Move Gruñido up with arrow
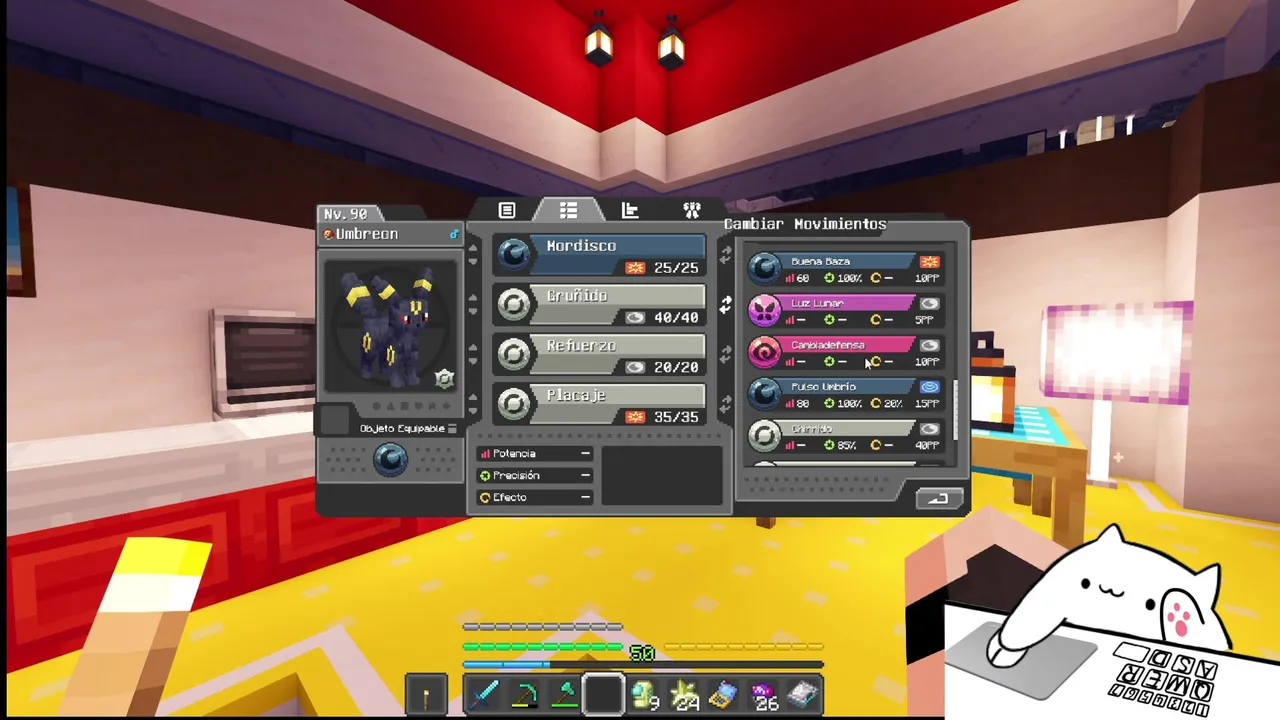Viewport: 1280px width, 720px height. pos(474,298)
